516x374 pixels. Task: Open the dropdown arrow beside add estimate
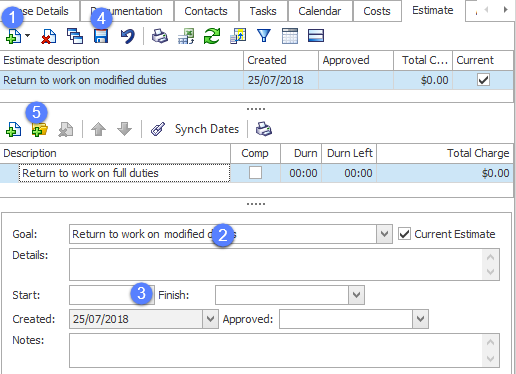click(28, 35)
